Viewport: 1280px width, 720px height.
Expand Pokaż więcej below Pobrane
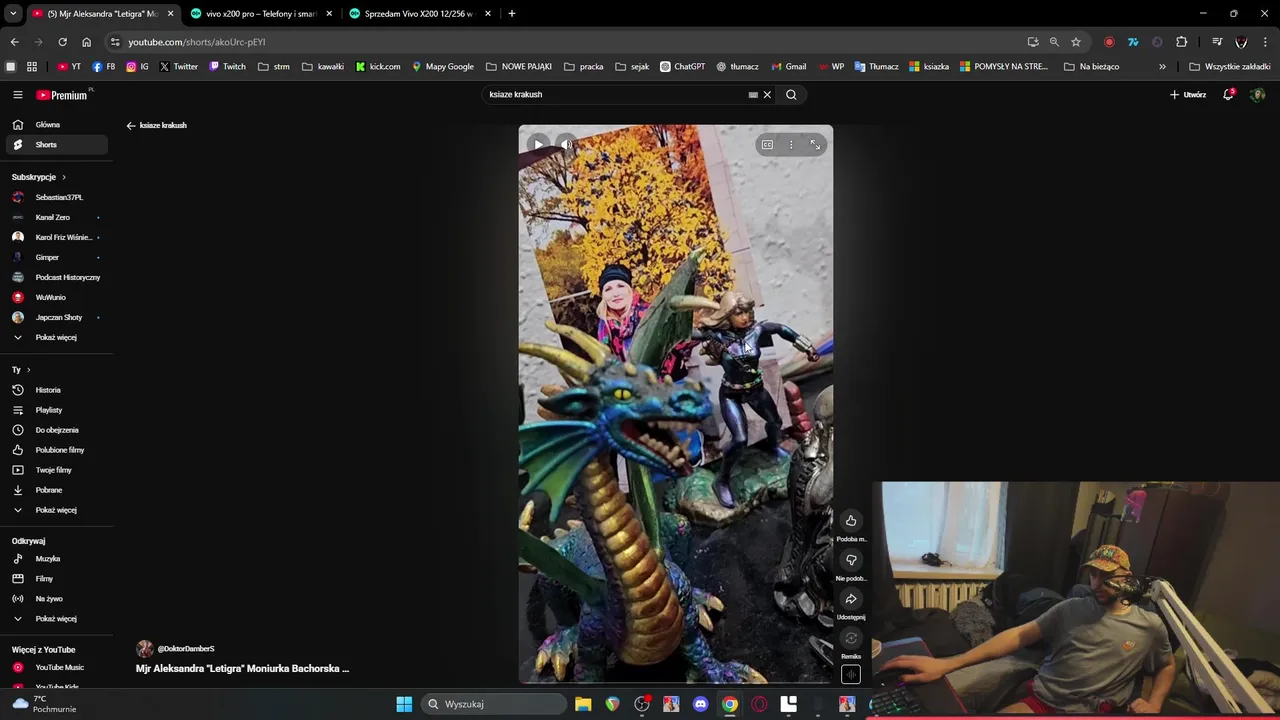click(x=57, y=510)
